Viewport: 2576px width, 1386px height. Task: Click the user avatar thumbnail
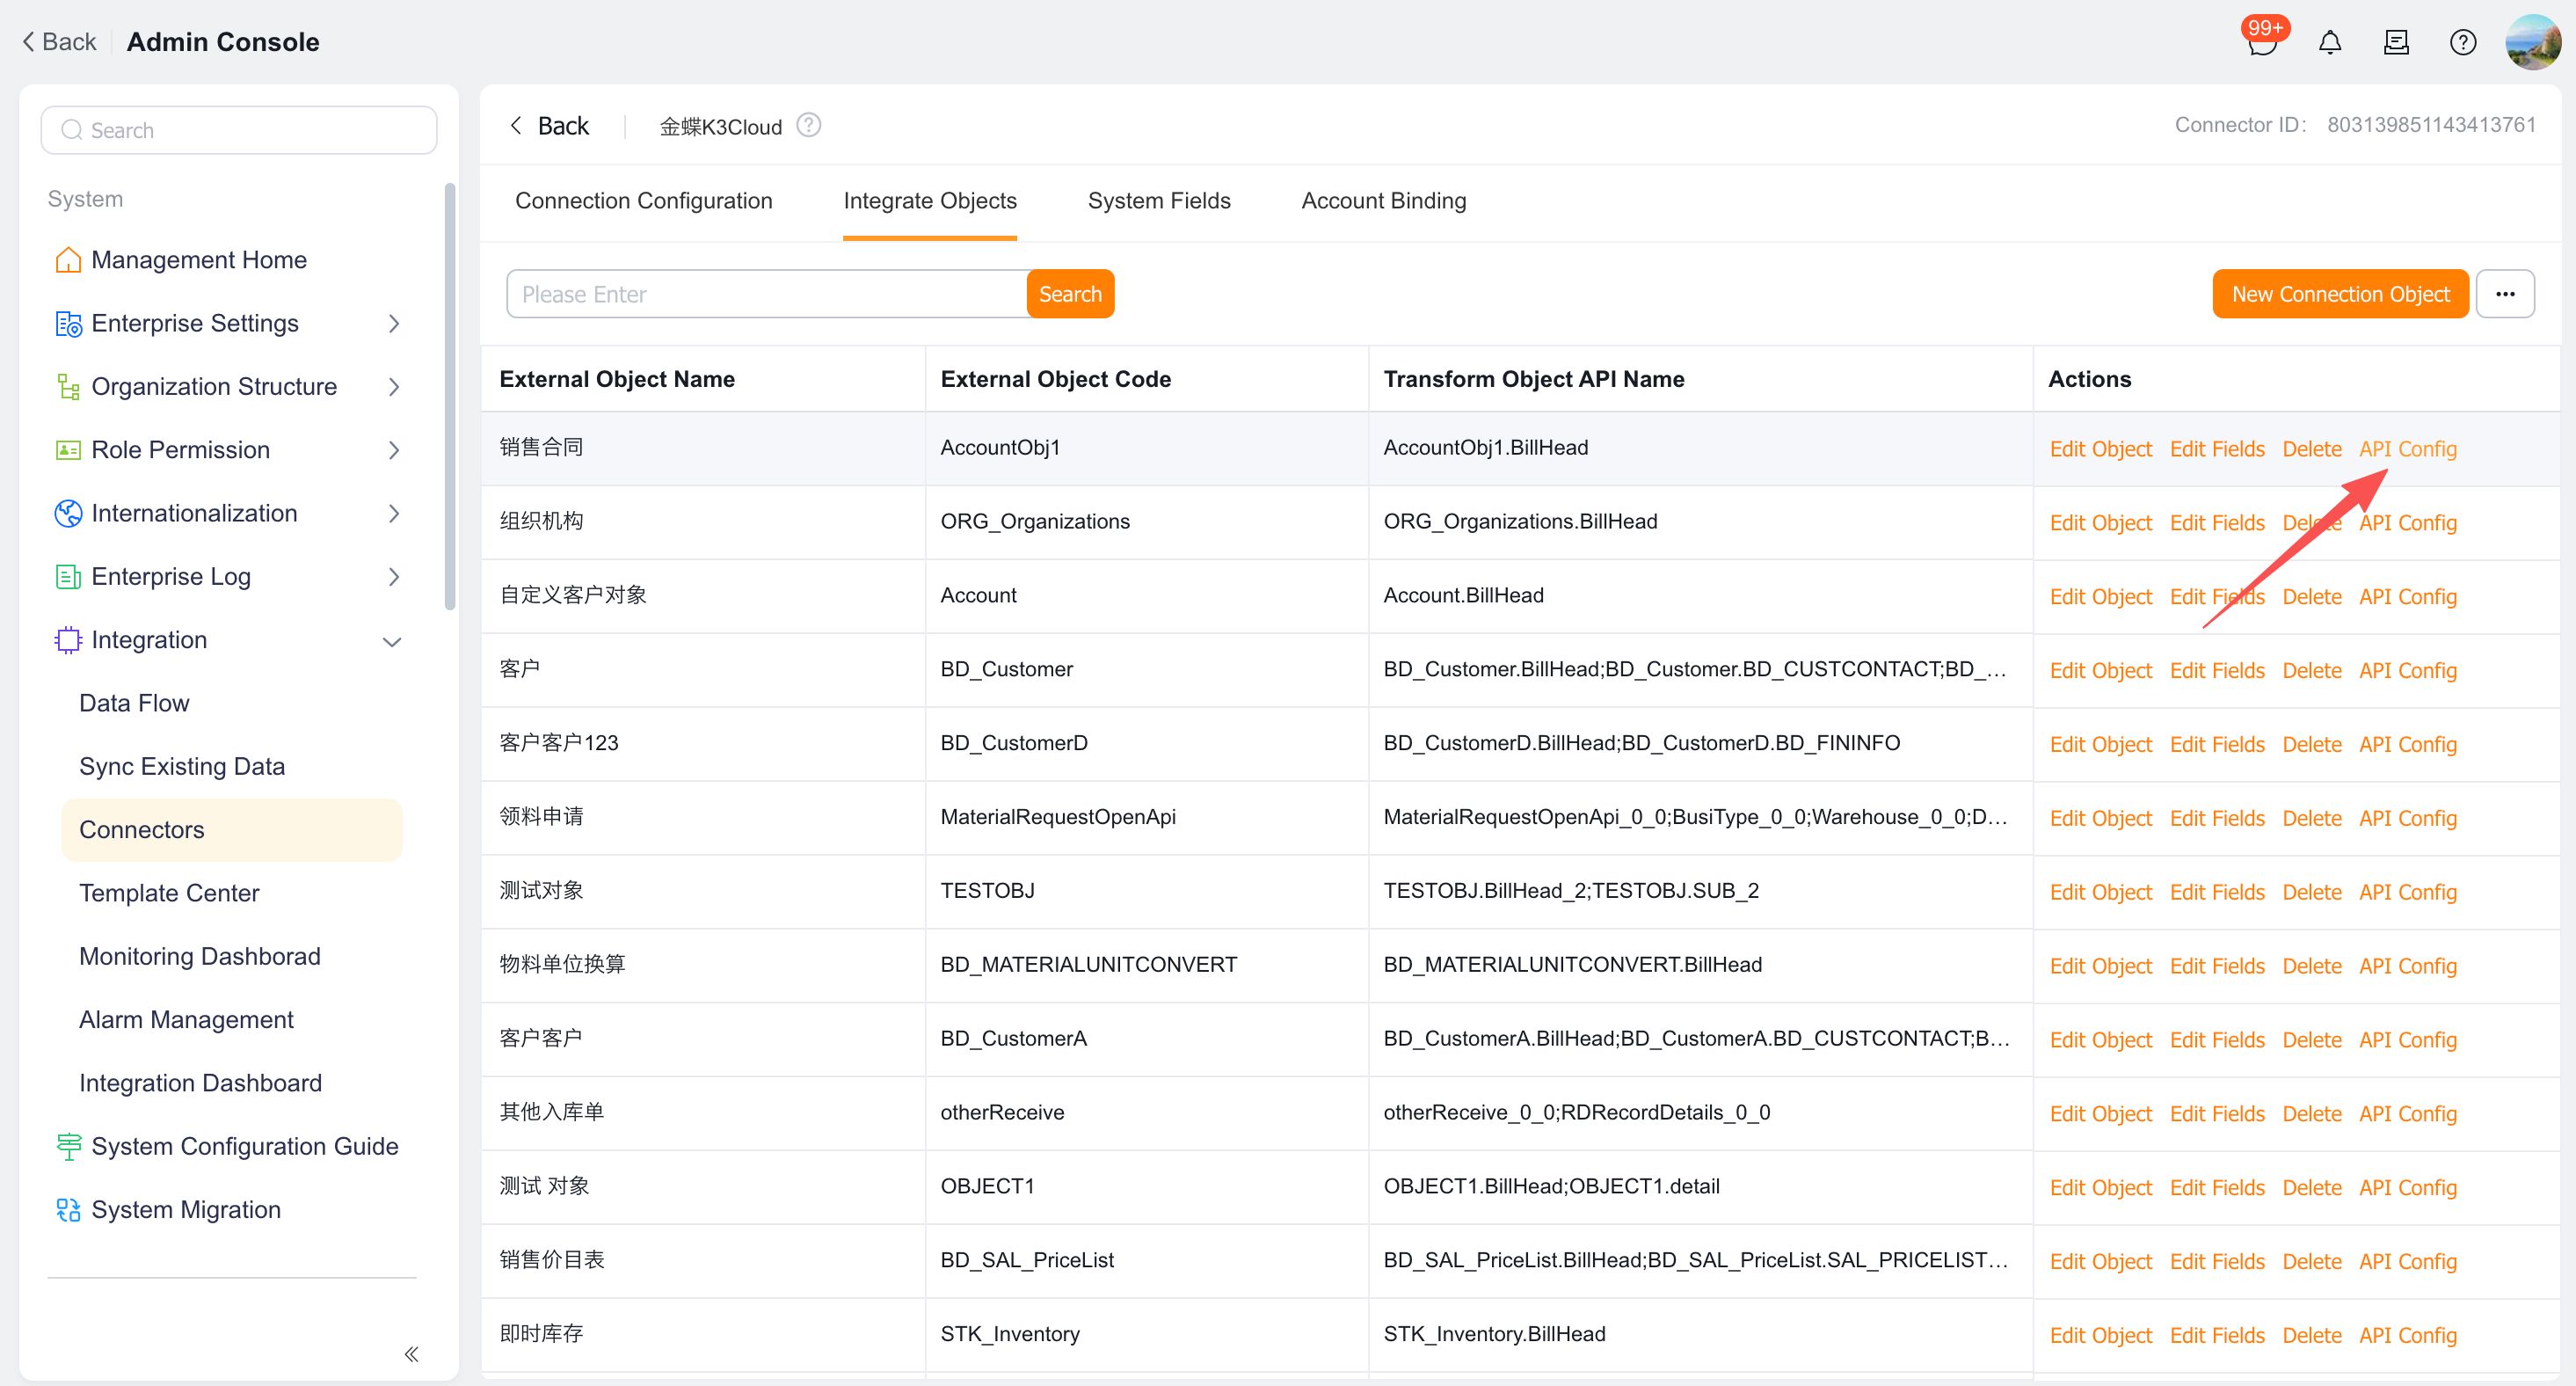(2532, 42)
